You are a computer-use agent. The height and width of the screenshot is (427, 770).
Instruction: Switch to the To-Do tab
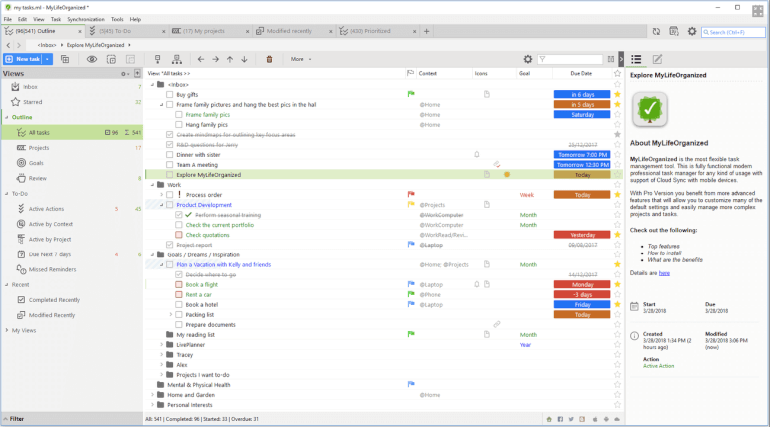[x=126, y=31]
